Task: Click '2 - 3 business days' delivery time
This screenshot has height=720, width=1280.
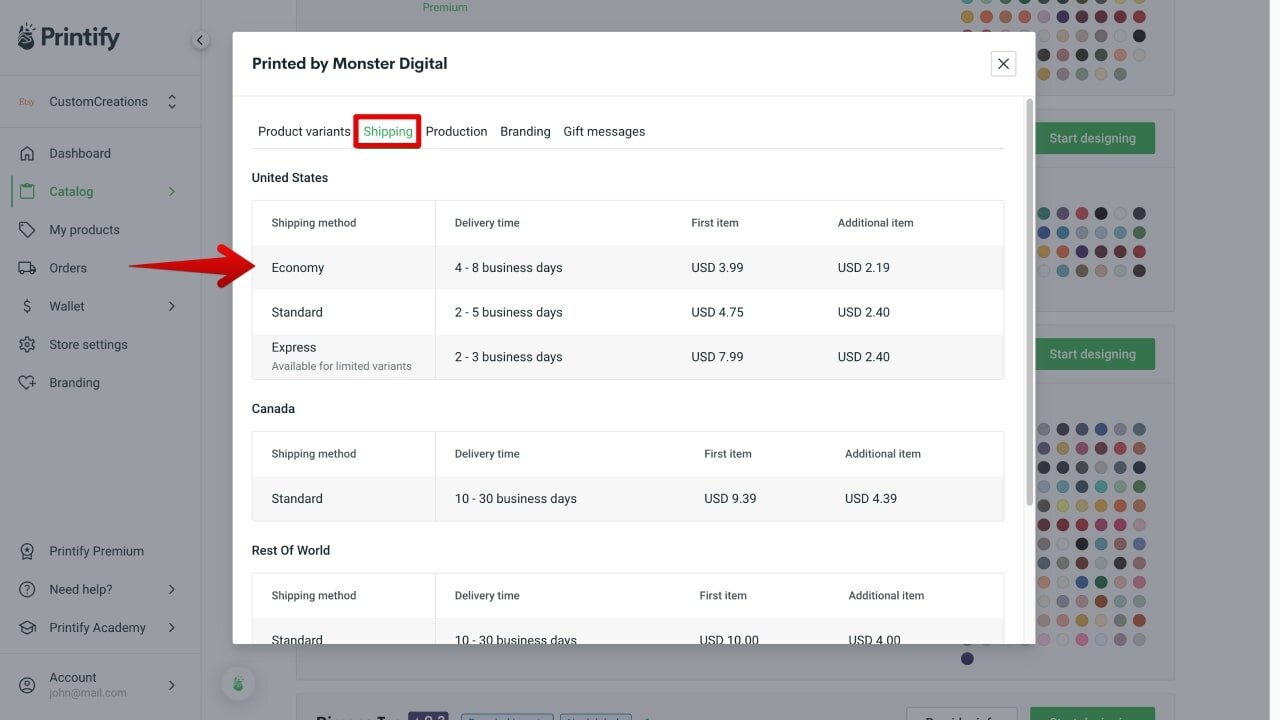Action: tap(508, 356)
